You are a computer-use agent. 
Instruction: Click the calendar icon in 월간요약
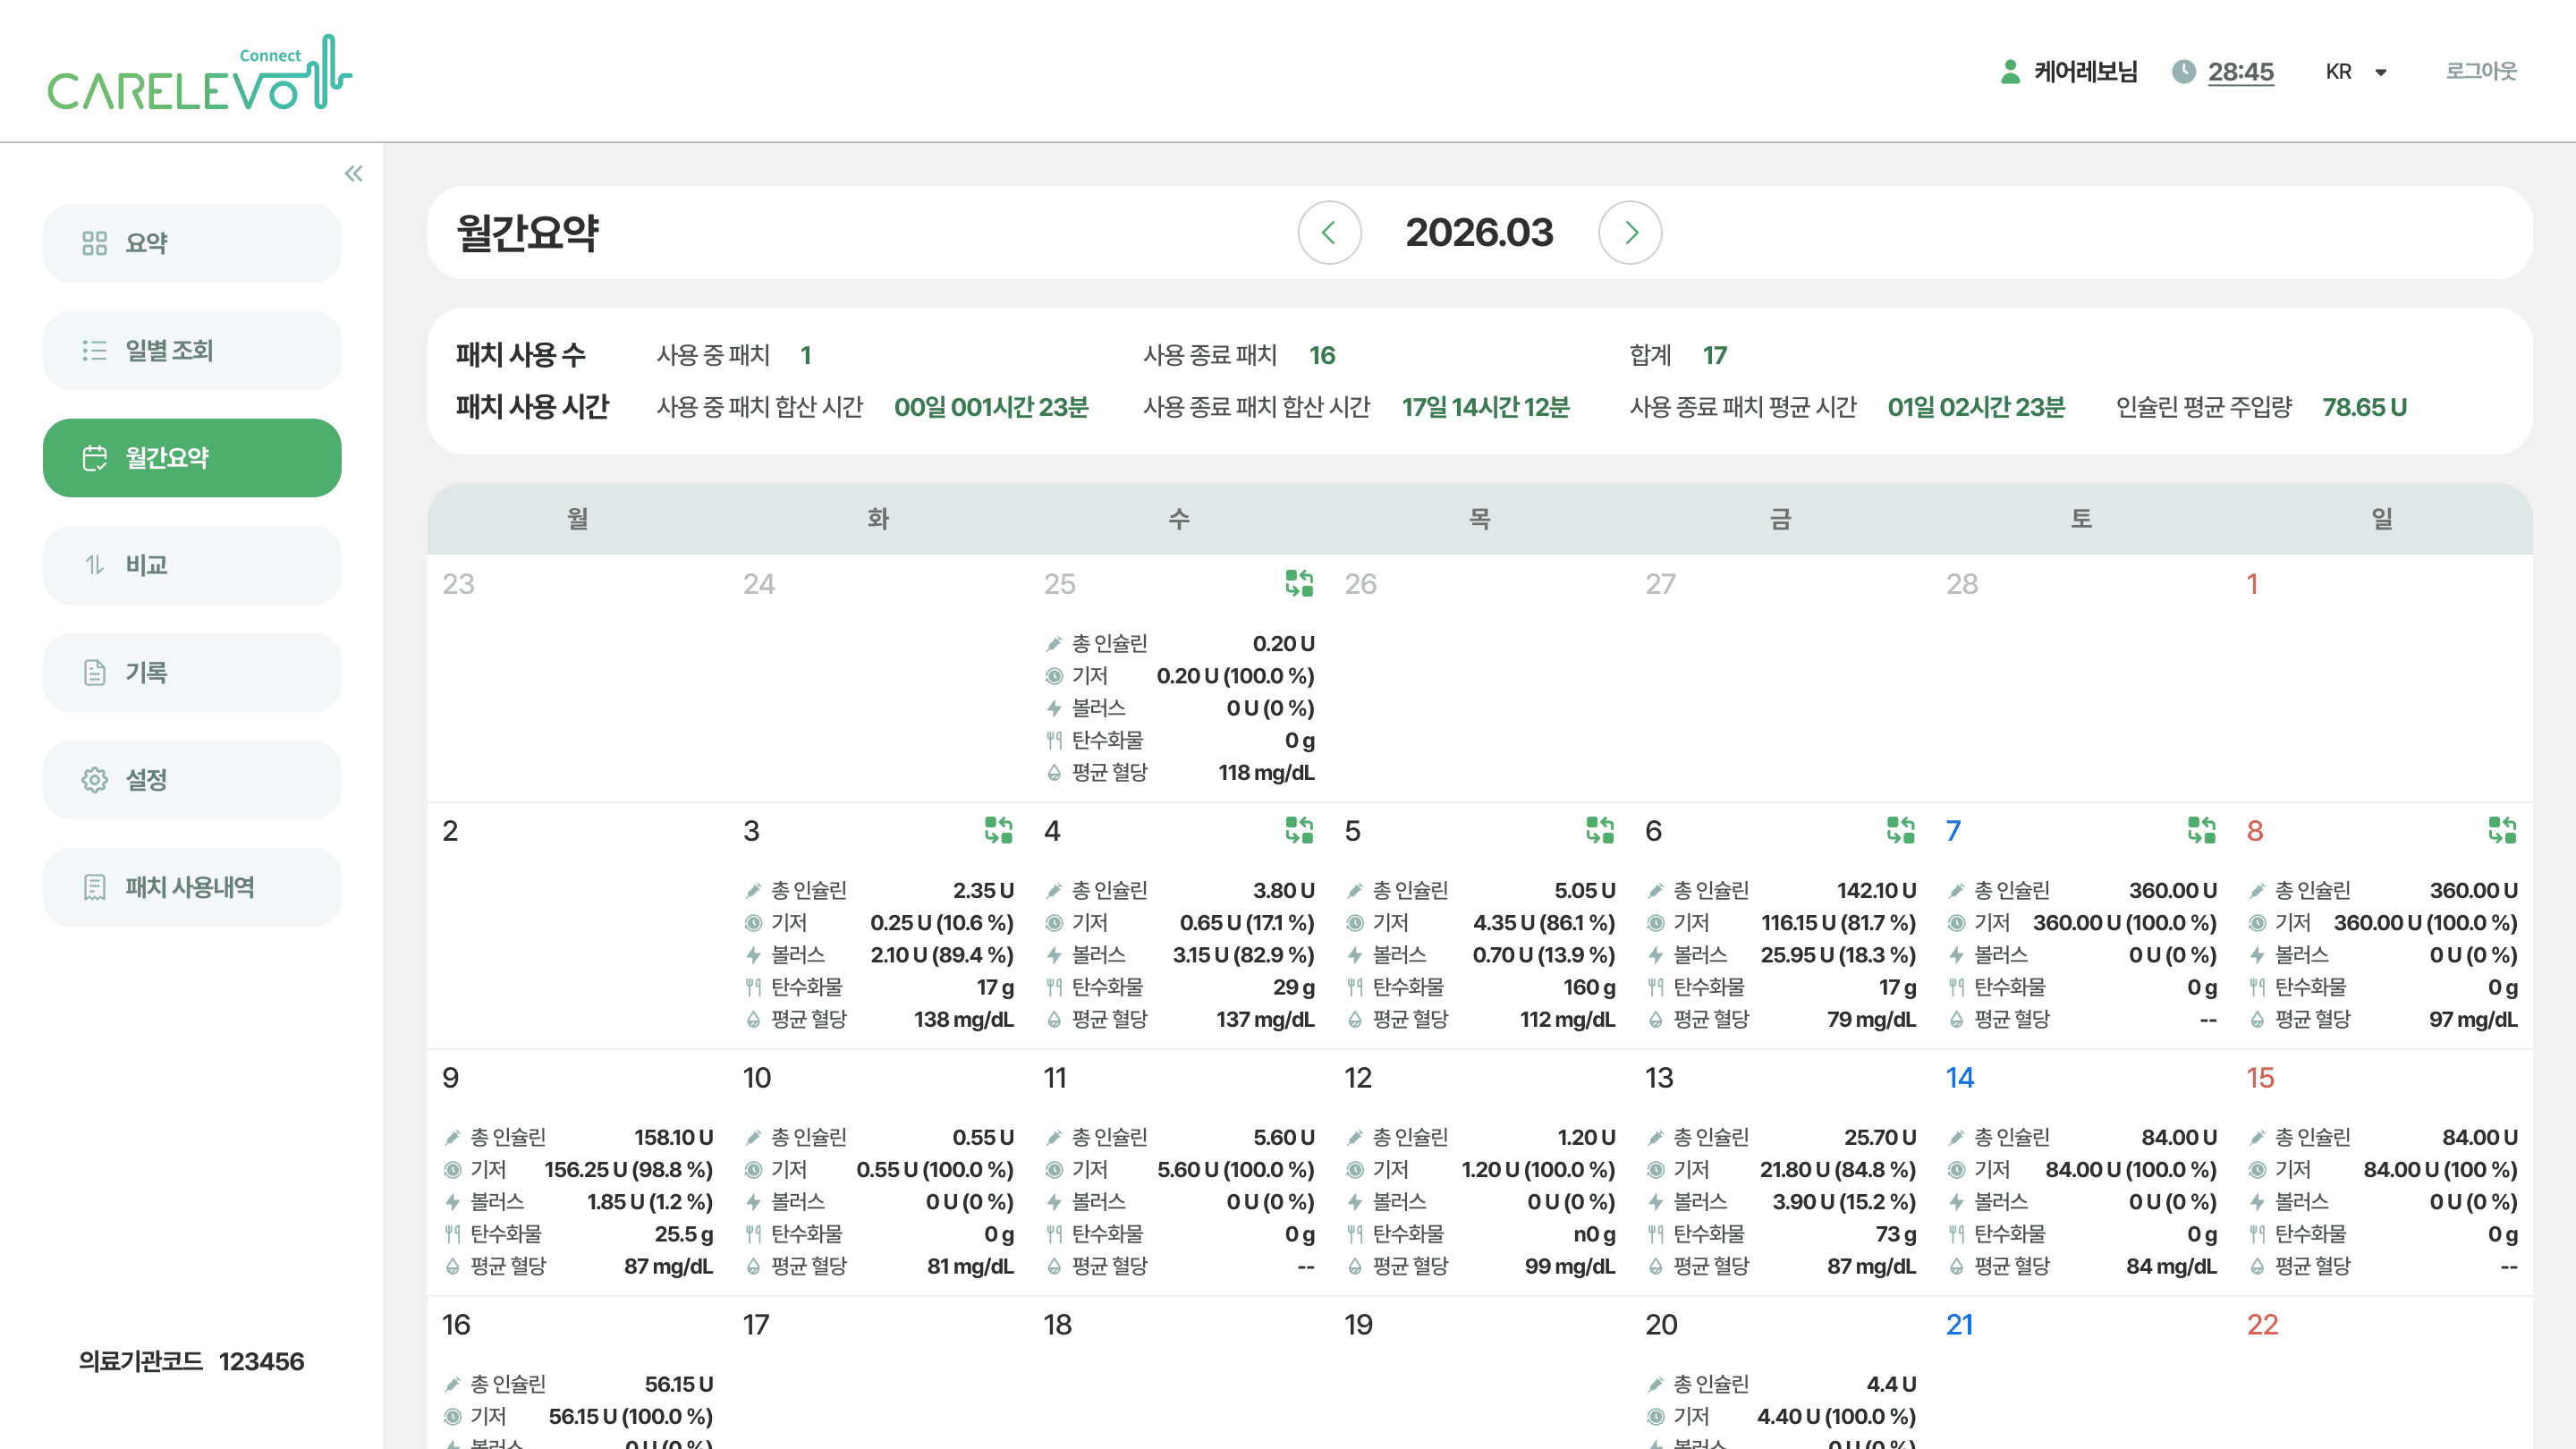coord(94,458)
